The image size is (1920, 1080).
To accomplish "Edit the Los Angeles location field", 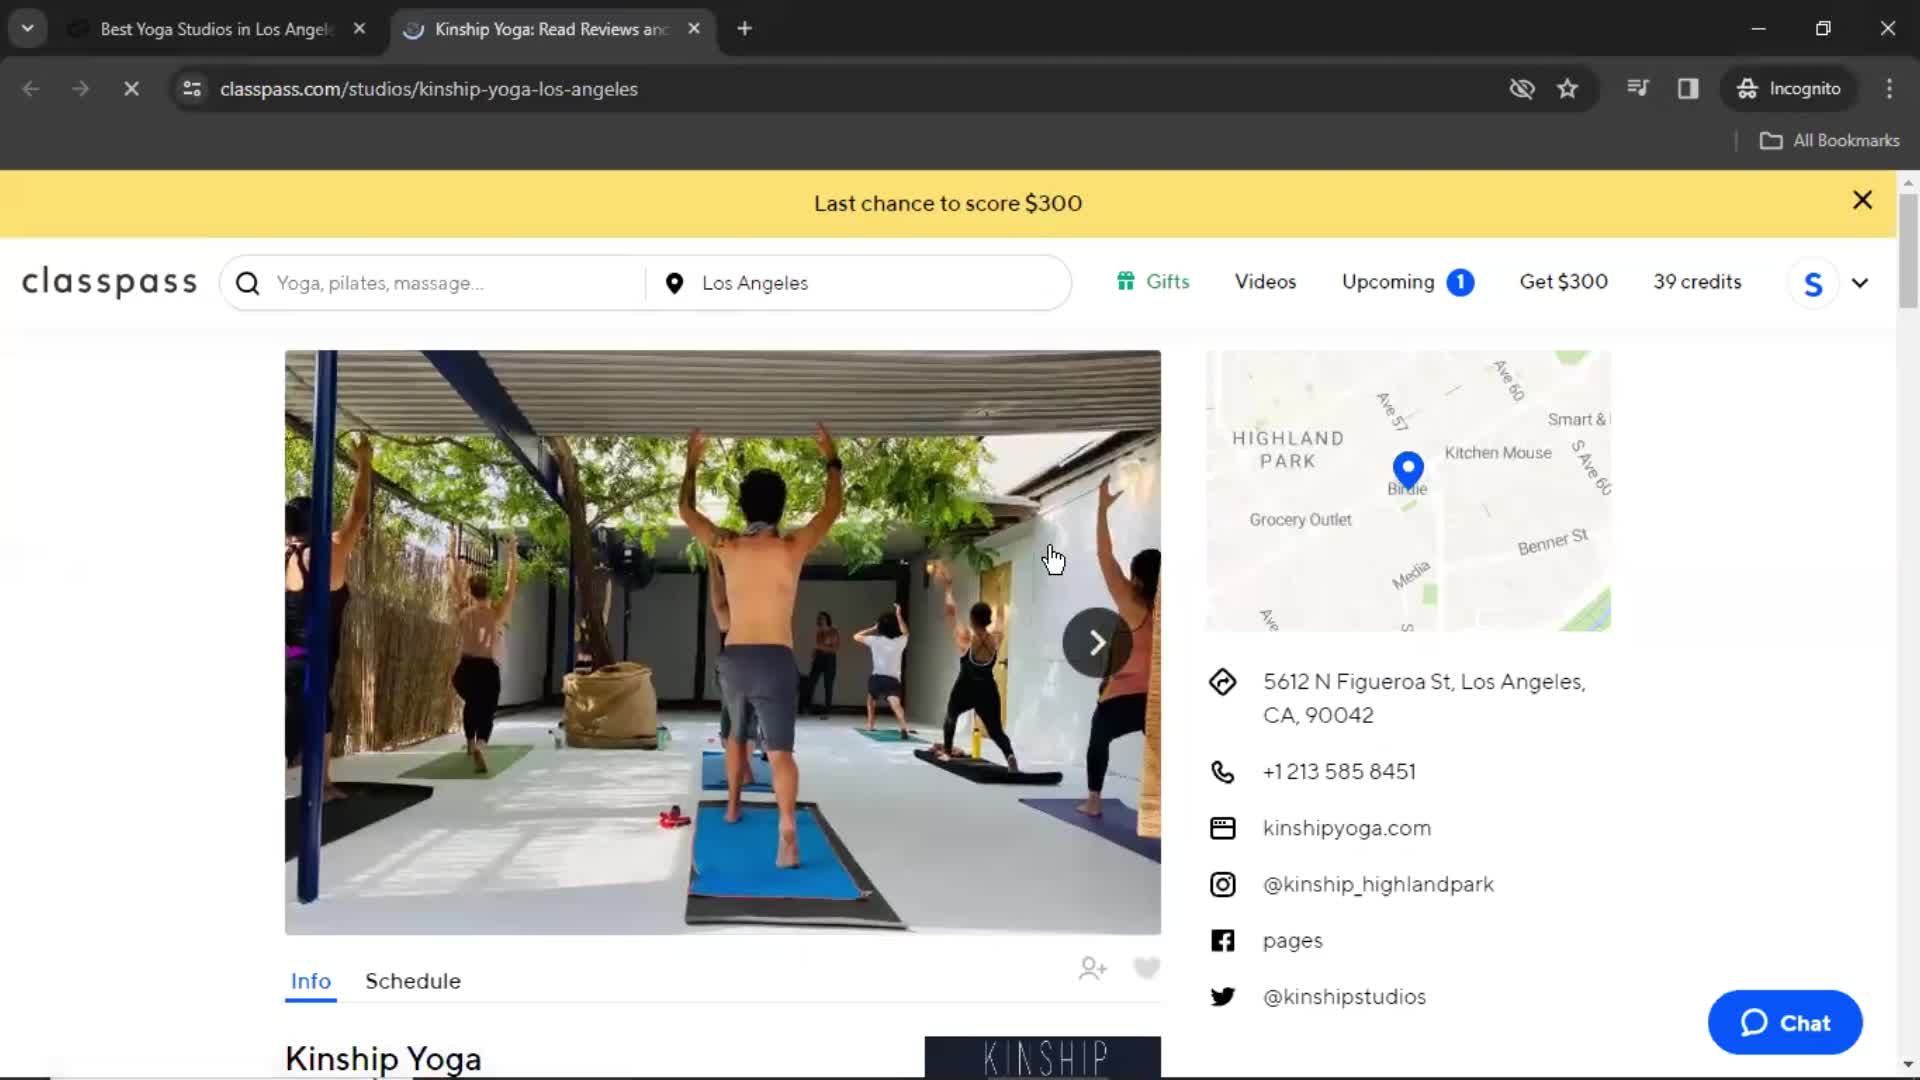I will [x=880, y=283].
